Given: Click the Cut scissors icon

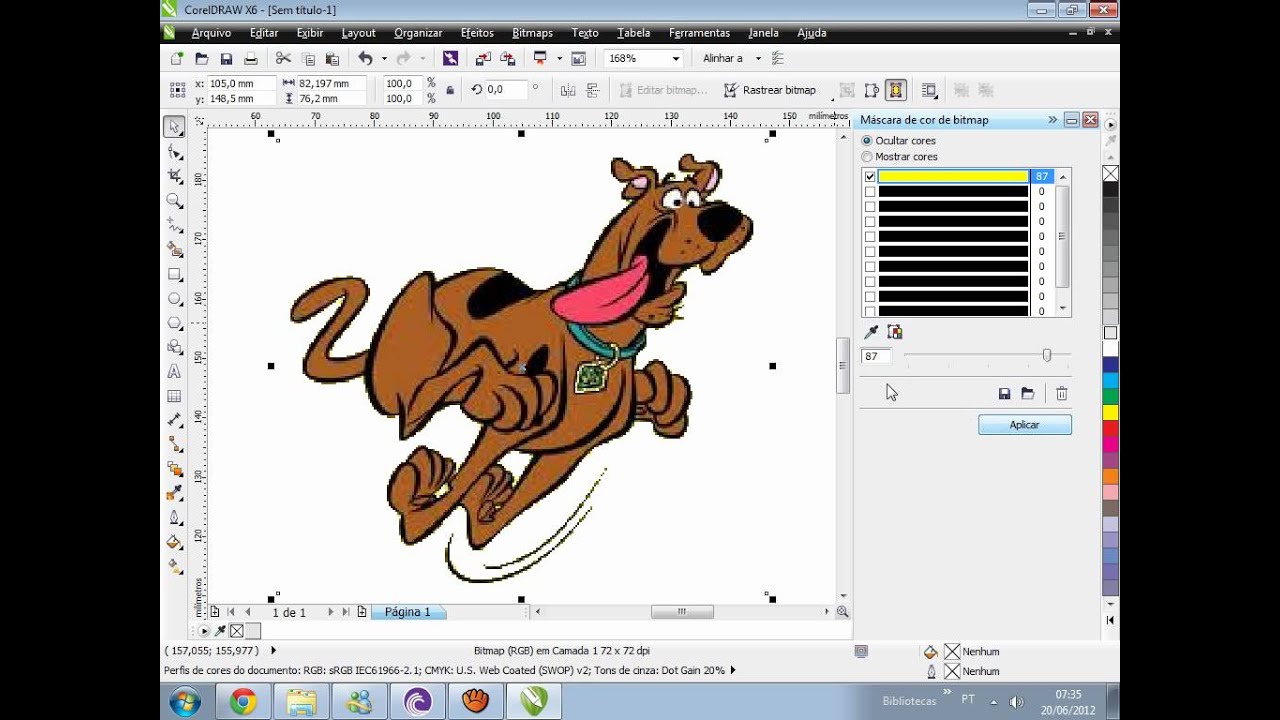Looking at the screenshot, I should 283,59.
